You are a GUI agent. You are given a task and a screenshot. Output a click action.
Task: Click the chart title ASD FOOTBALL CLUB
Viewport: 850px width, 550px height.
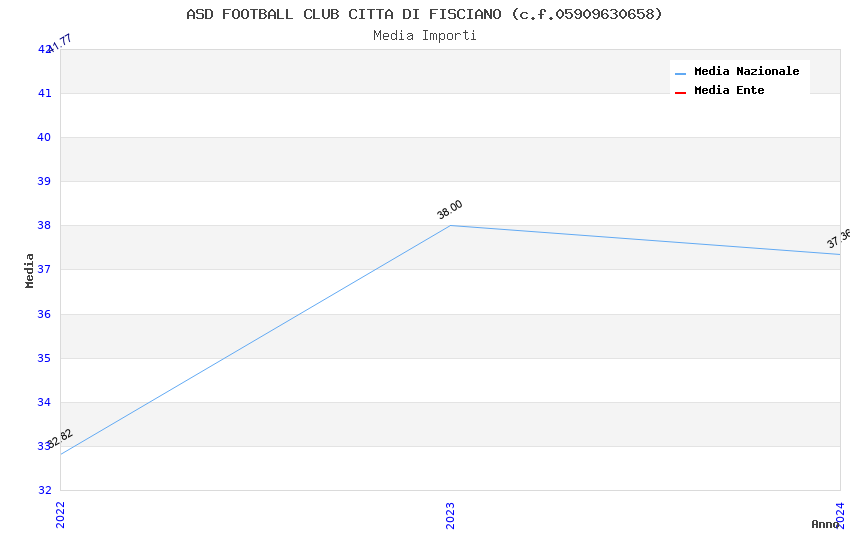(424, 14)
